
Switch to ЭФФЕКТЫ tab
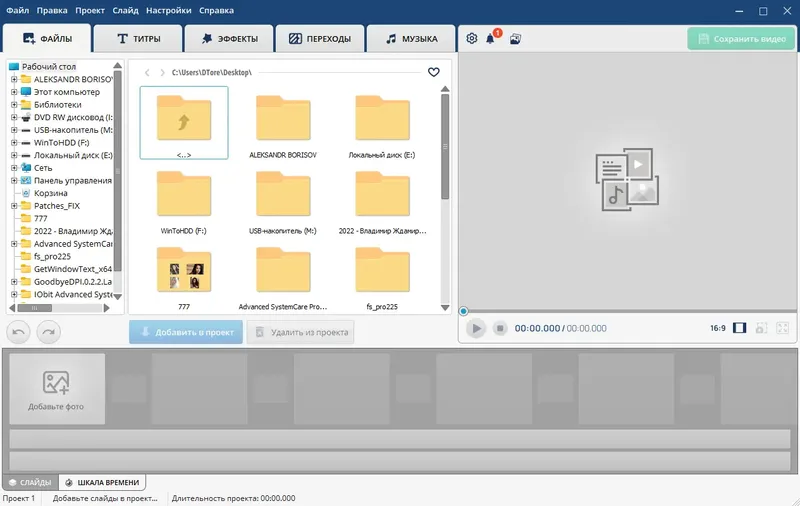[x=229, y=39]
